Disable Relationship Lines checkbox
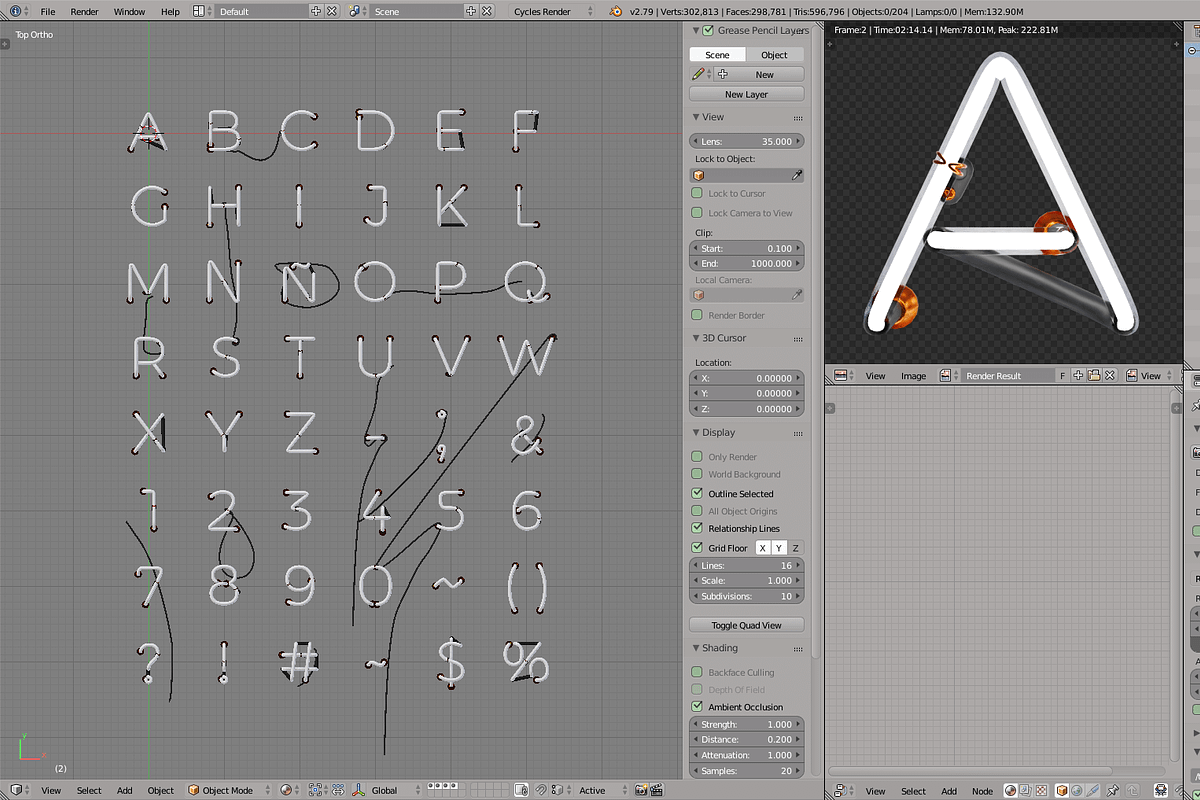Viewport: 1200px width, 800px height. tap(697, 528)
